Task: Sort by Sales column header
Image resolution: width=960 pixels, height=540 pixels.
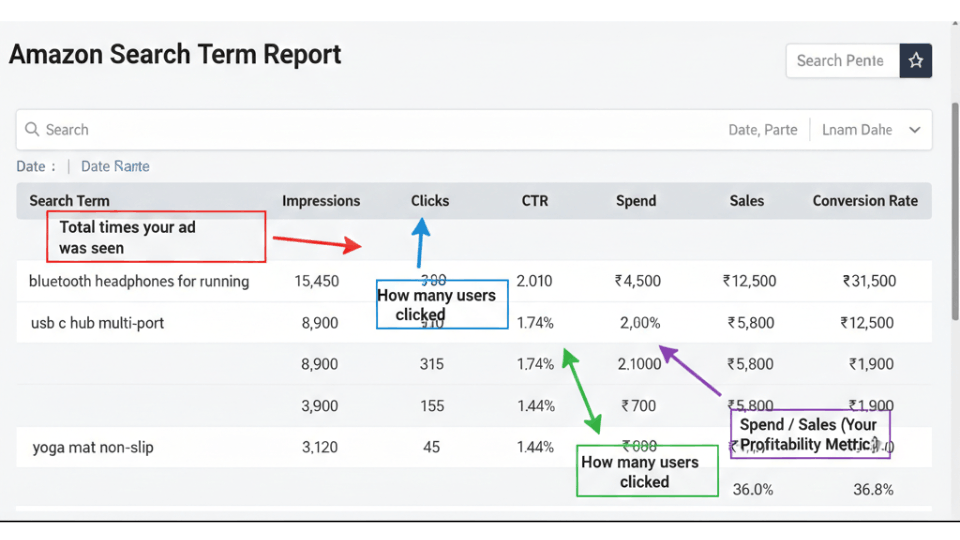Action: (747, 201)
